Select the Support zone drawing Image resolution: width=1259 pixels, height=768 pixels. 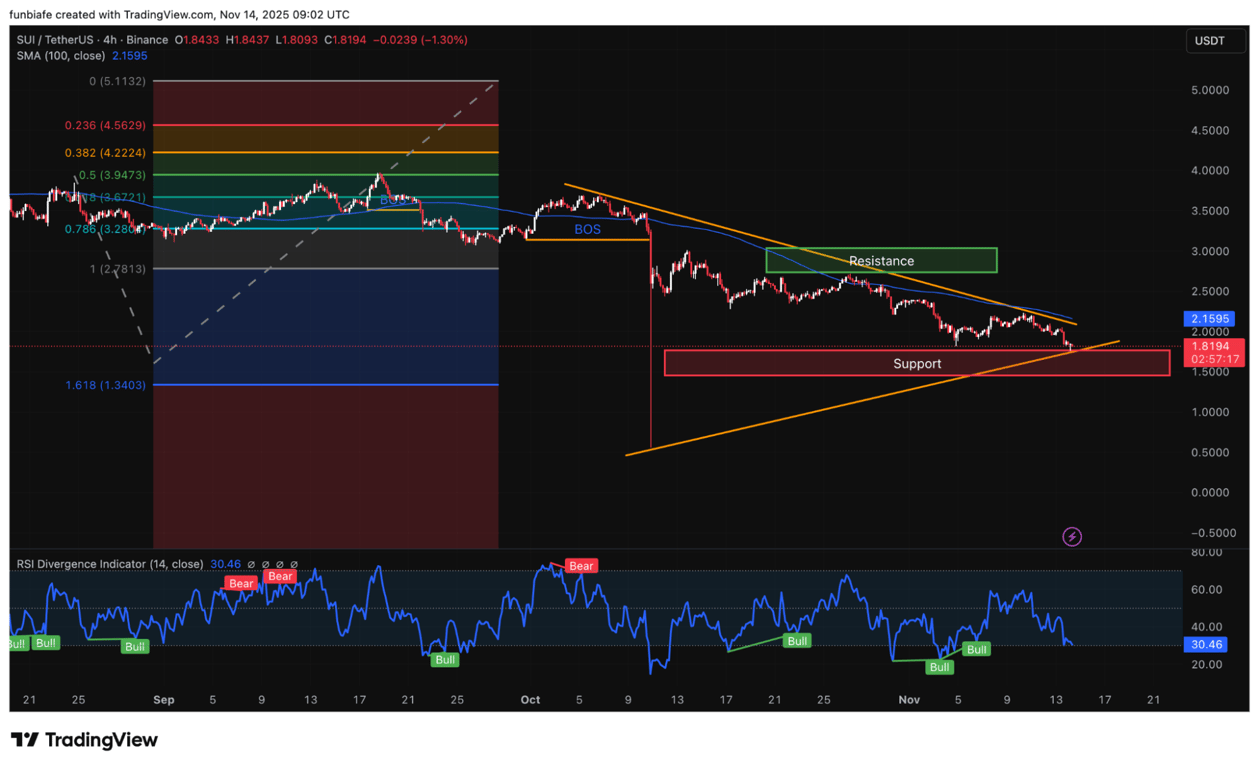coord(916,363)
